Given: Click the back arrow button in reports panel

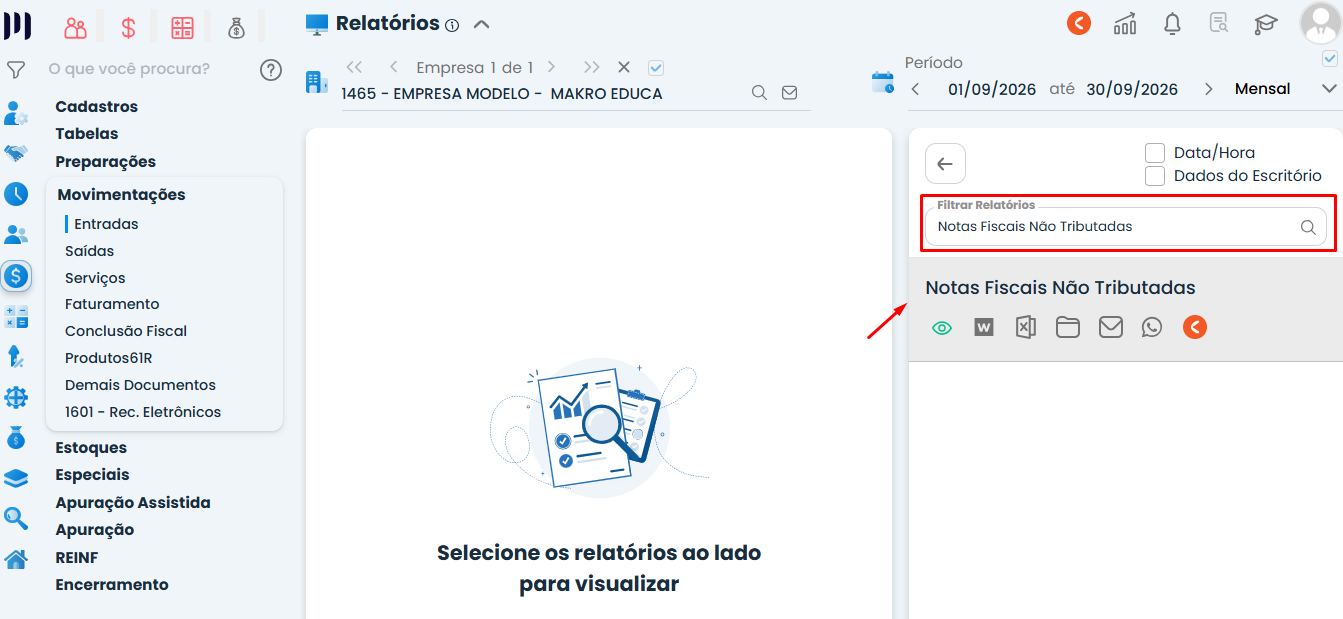Looking at the screenshot, I should tap(945, 164).
